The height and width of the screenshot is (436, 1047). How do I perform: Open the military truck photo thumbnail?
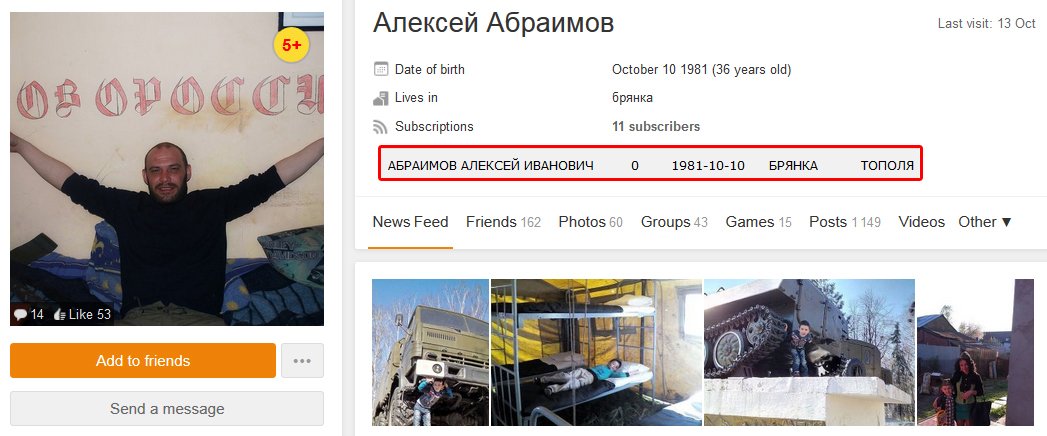click(431, 353)
